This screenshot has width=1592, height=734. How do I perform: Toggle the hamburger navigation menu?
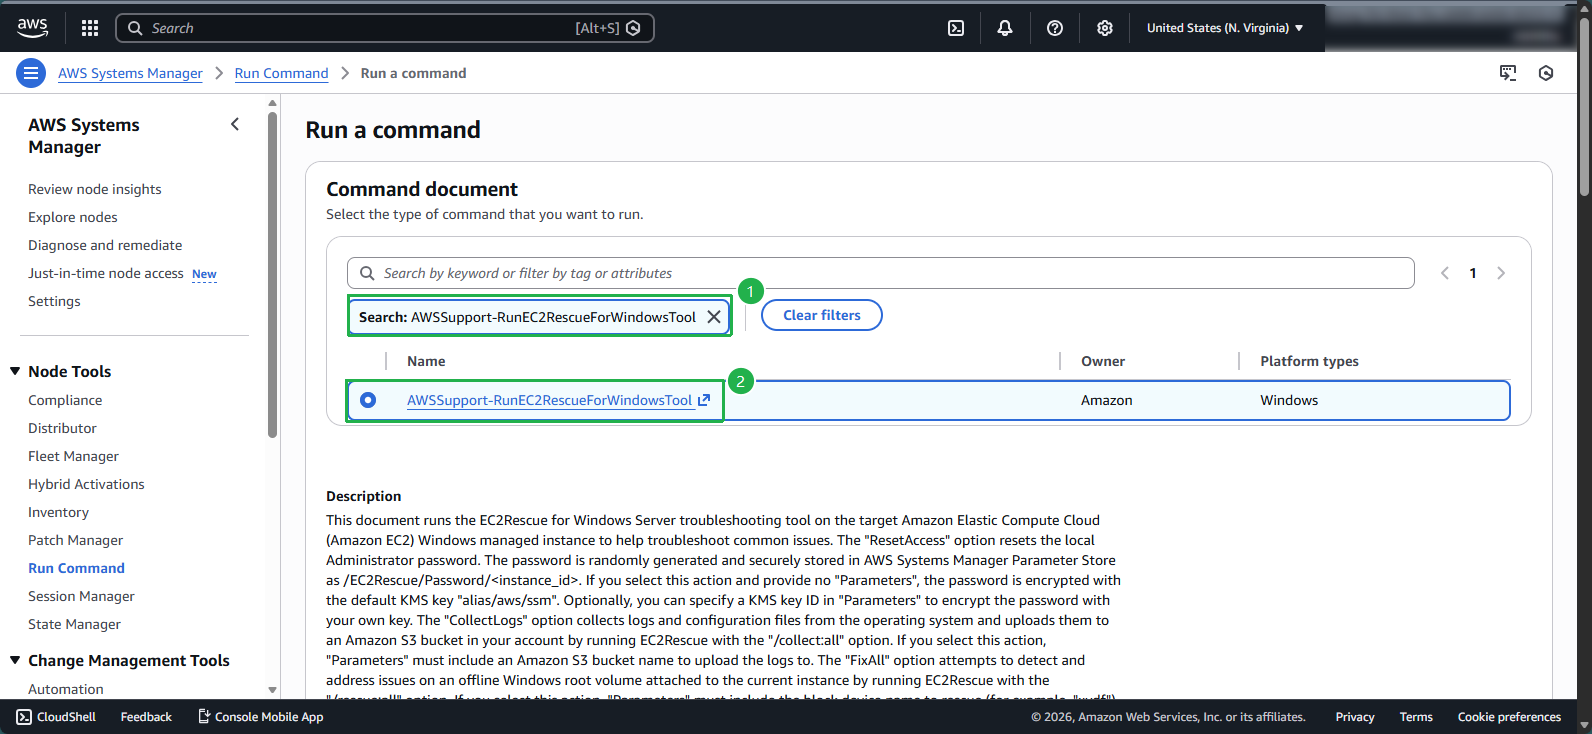click(31, 73)
